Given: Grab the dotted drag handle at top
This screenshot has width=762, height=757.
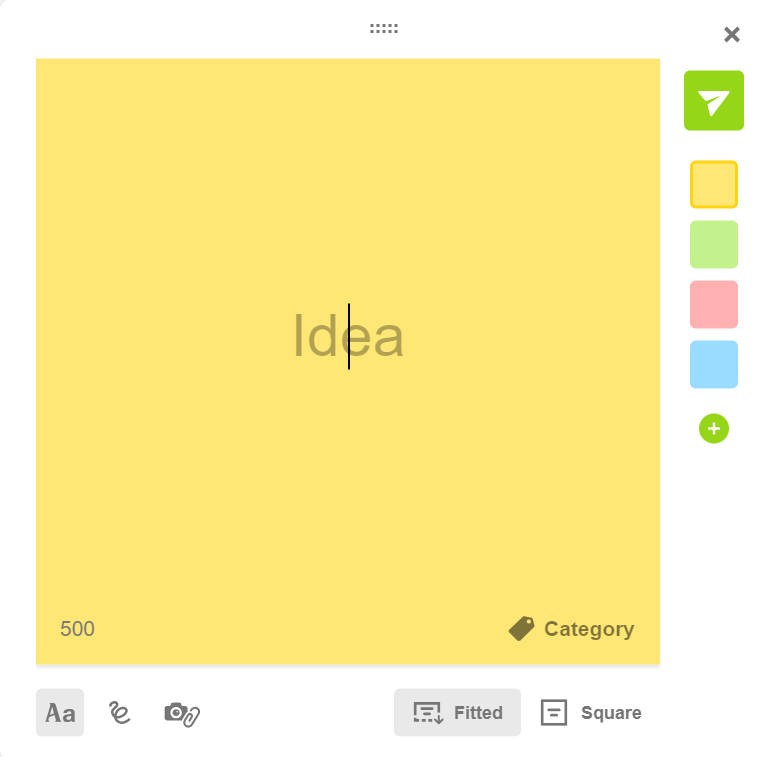Looking at the screenshot, I should tap(384, 29).
